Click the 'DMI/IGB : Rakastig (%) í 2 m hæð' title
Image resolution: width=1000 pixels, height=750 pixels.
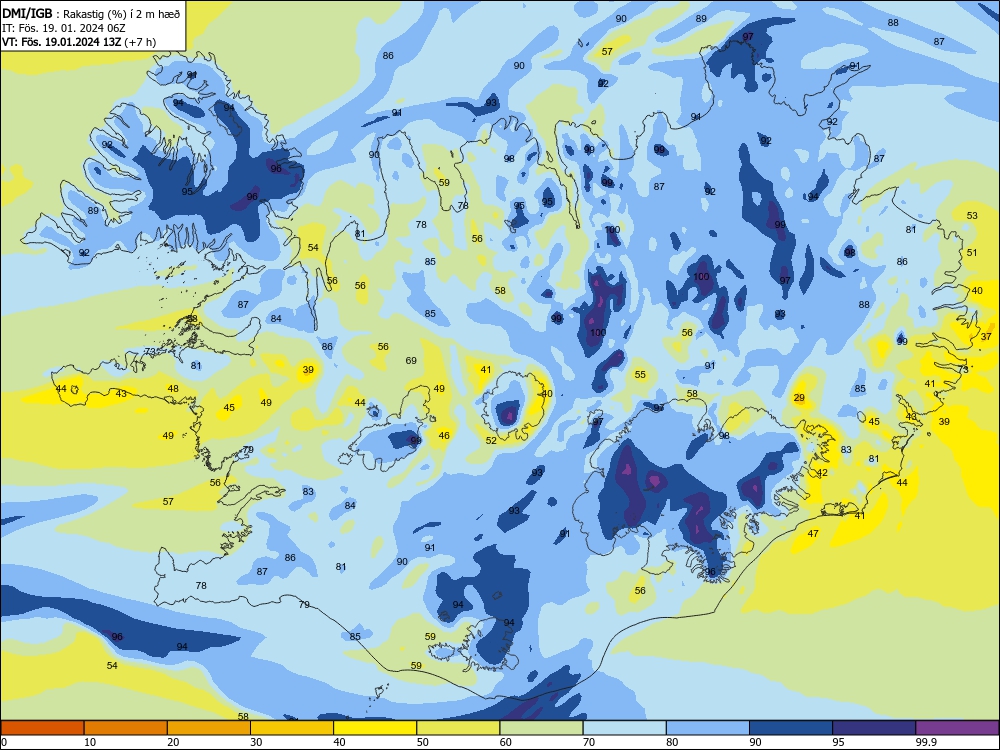tap(92, 14)
